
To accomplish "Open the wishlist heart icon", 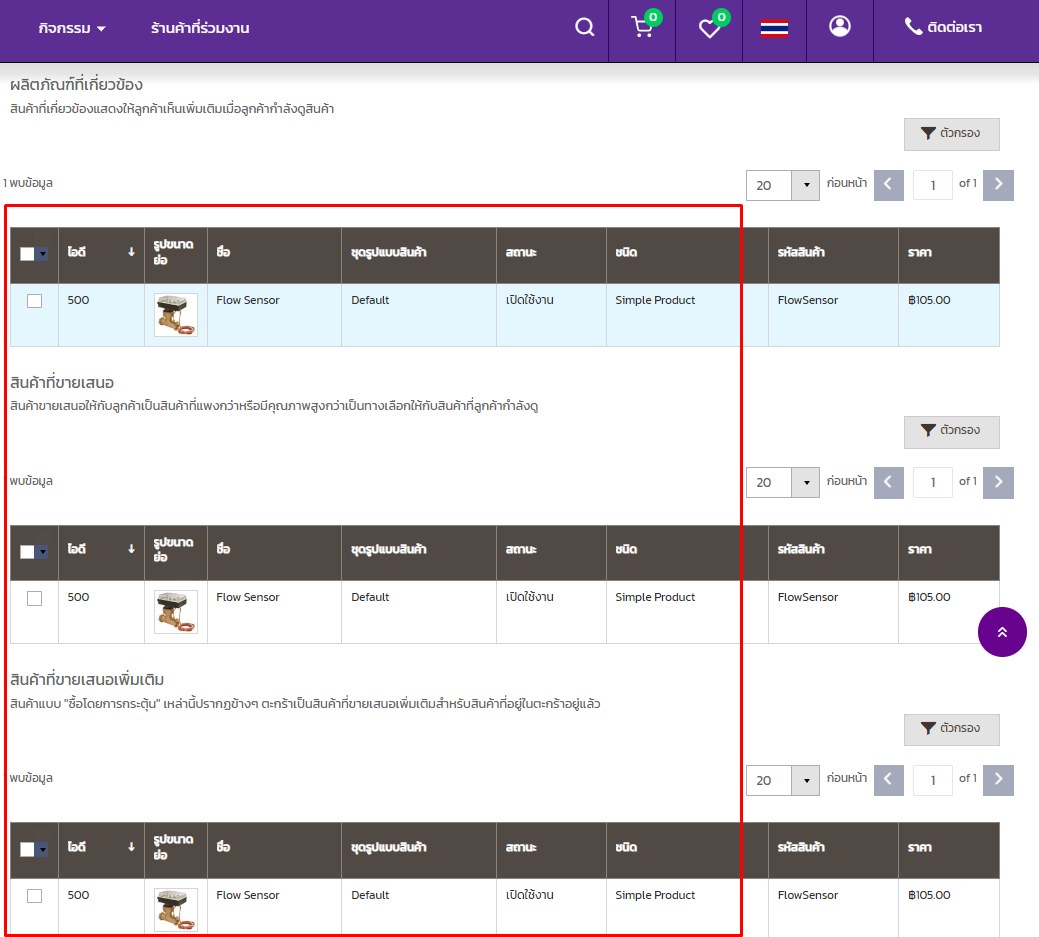I will pos(709,28).
